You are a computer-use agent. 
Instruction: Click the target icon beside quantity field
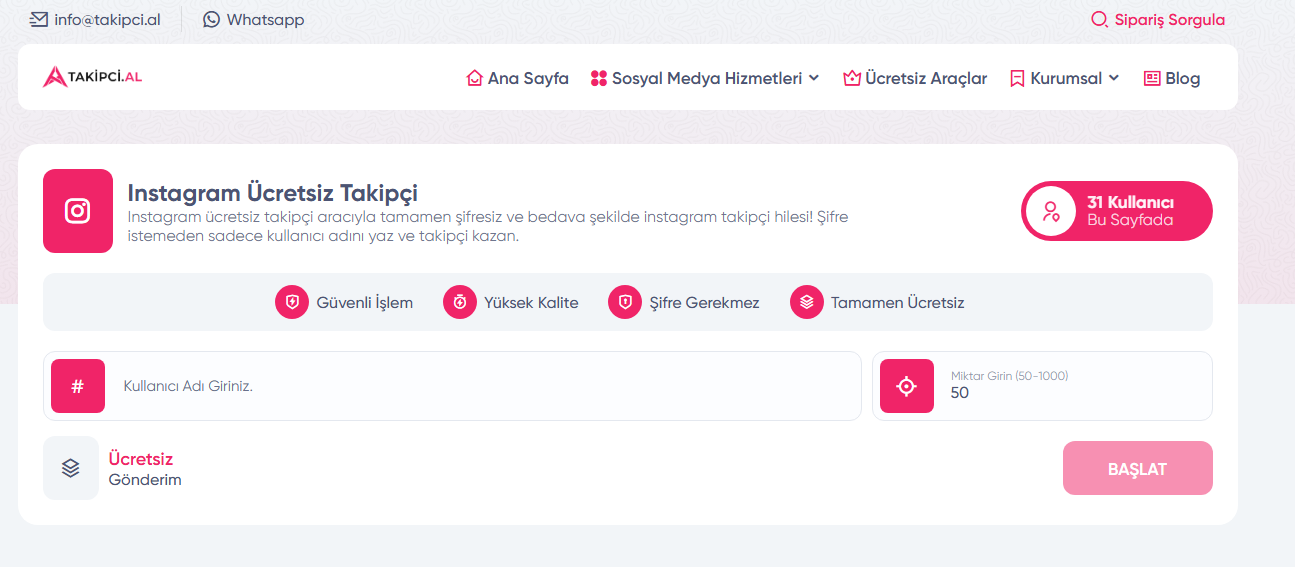(906, 386)
